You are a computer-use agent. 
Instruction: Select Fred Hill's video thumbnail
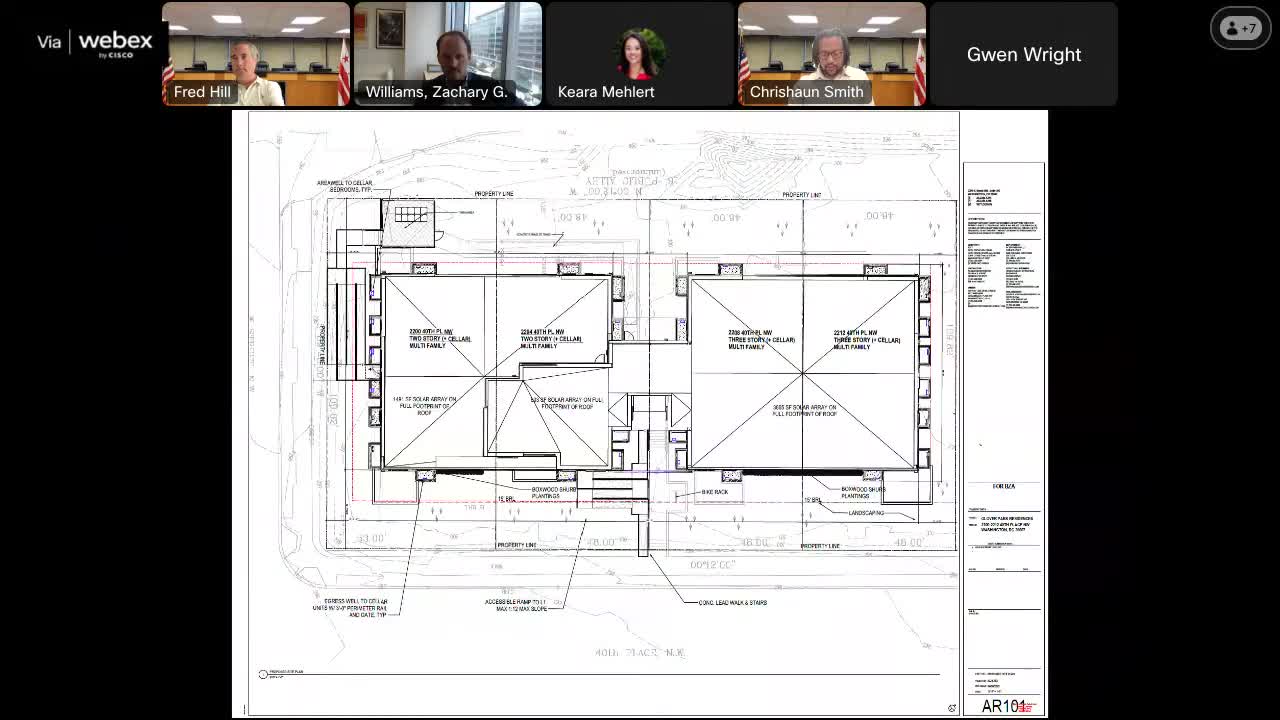[x=256, y=54]
